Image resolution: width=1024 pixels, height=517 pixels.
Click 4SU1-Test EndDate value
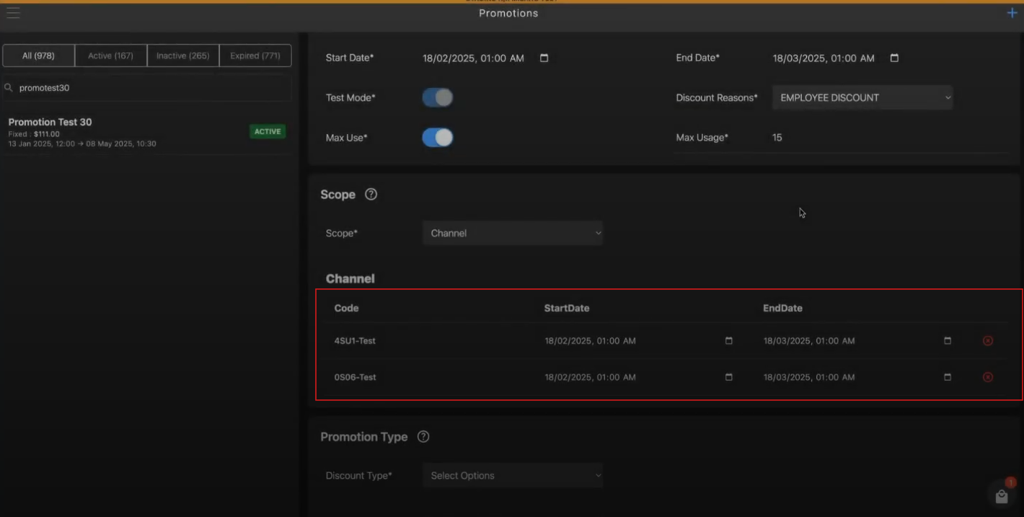point(809,341)
